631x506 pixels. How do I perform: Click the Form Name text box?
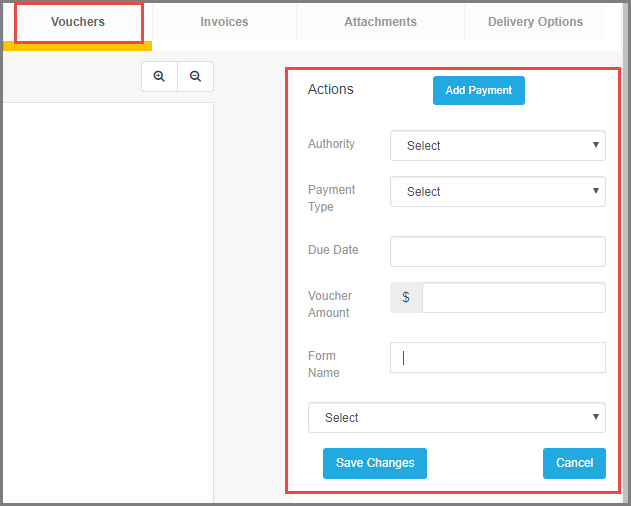click(498, 357)
